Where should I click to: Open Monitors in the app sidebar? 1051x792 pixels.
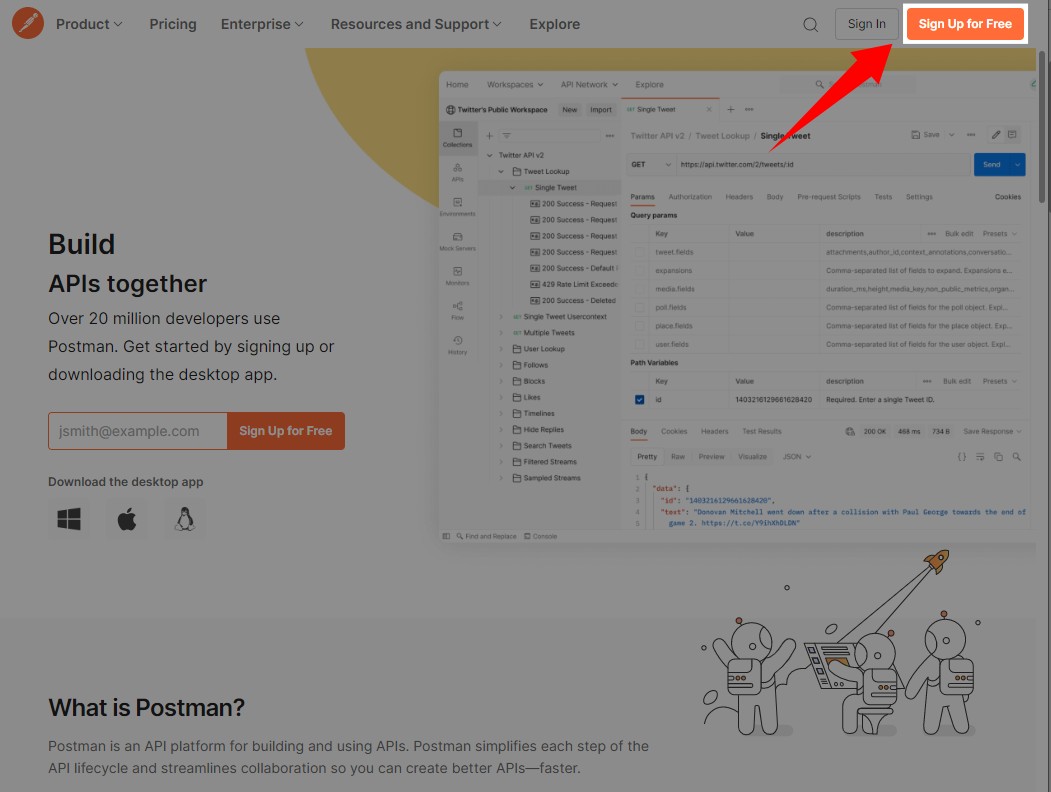[458, 276]
